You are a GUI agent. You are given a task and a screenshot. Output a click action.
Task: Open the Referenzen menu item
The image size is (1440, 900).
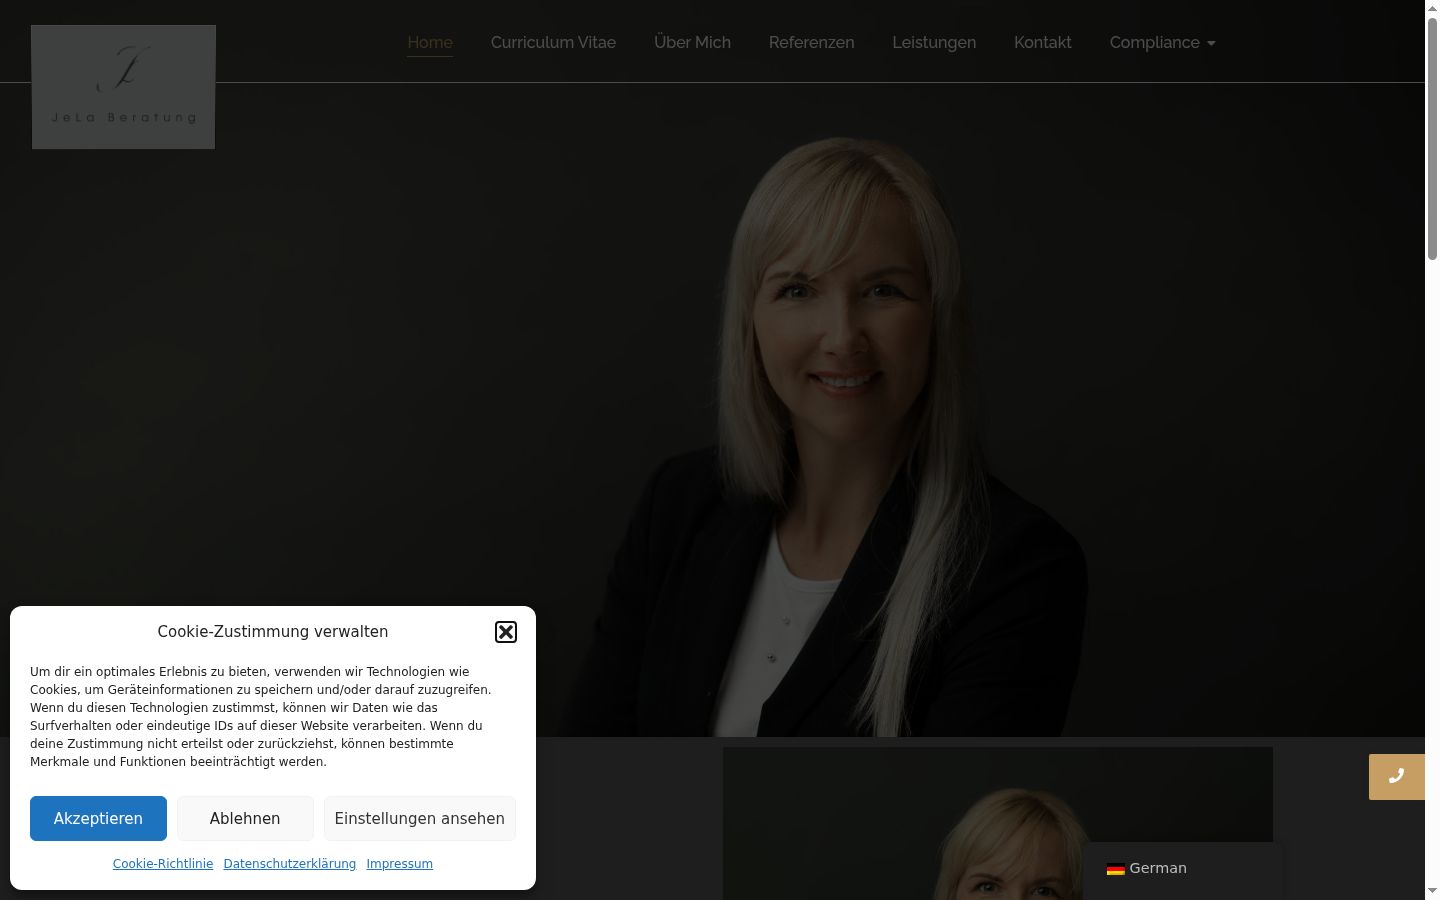point(812,42)
